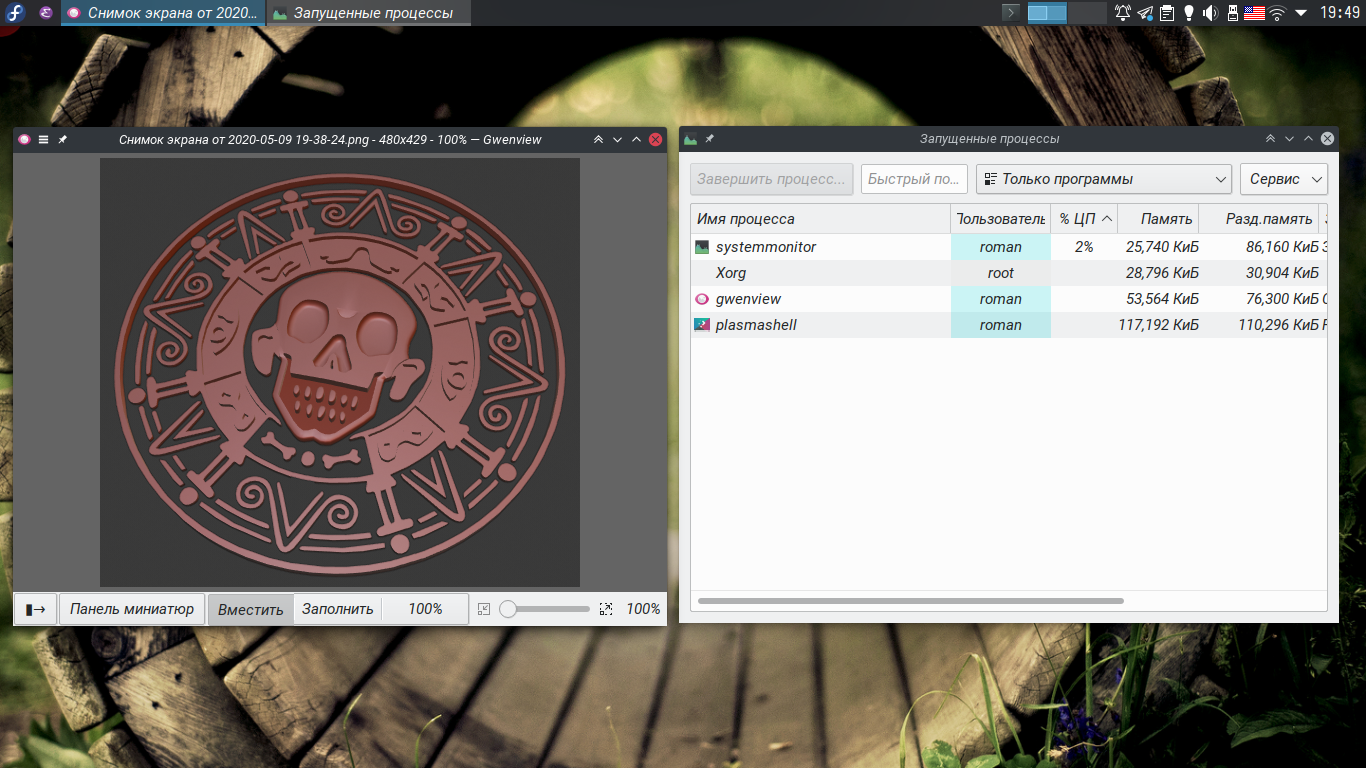Sort by % ЦП column header
The image size is (1366, 768).
click(x=1084, y=219)
